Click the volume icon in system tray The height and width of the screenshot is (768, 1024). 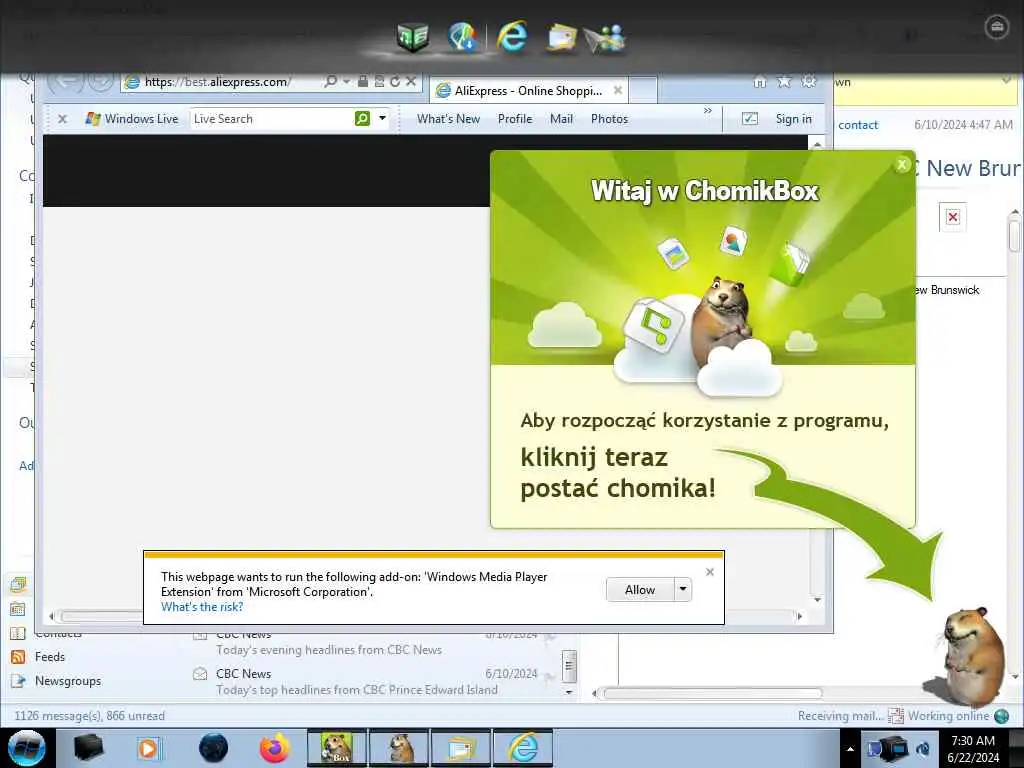pyautogui.click(x=923, y=749)
